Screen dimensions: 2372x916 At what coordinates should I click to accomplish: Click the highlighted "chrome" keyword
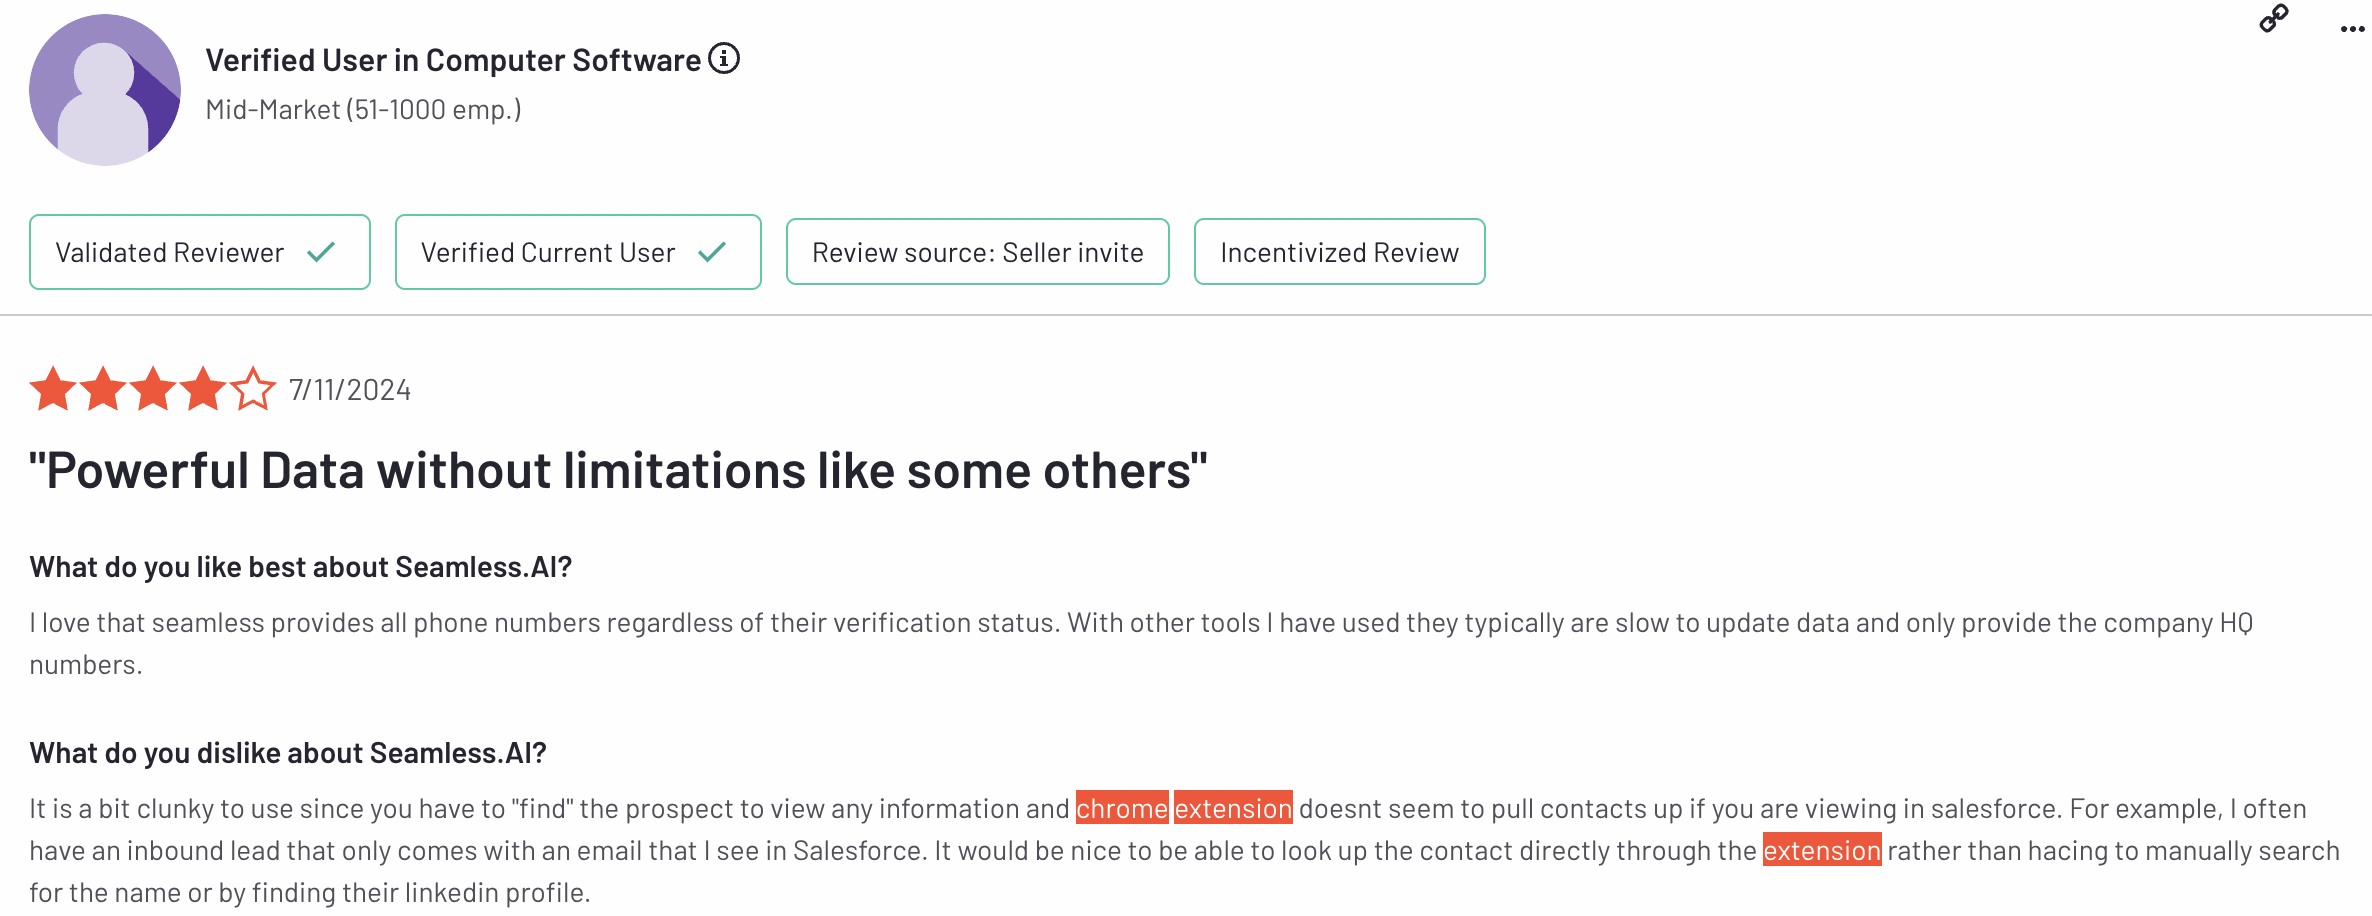tap(1121, 808)
